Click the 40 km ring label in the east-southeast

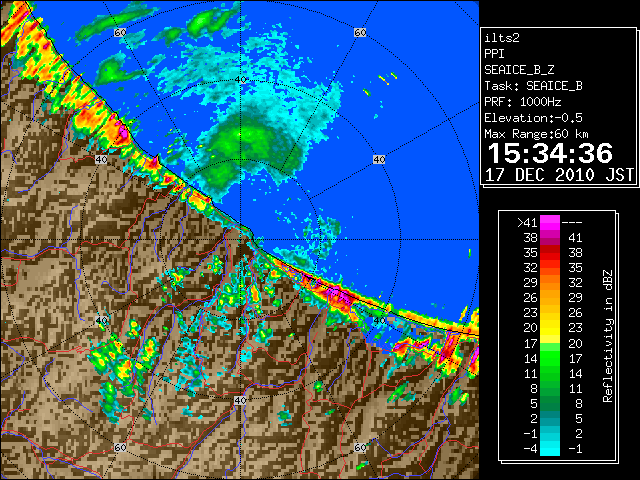(380, 320)
